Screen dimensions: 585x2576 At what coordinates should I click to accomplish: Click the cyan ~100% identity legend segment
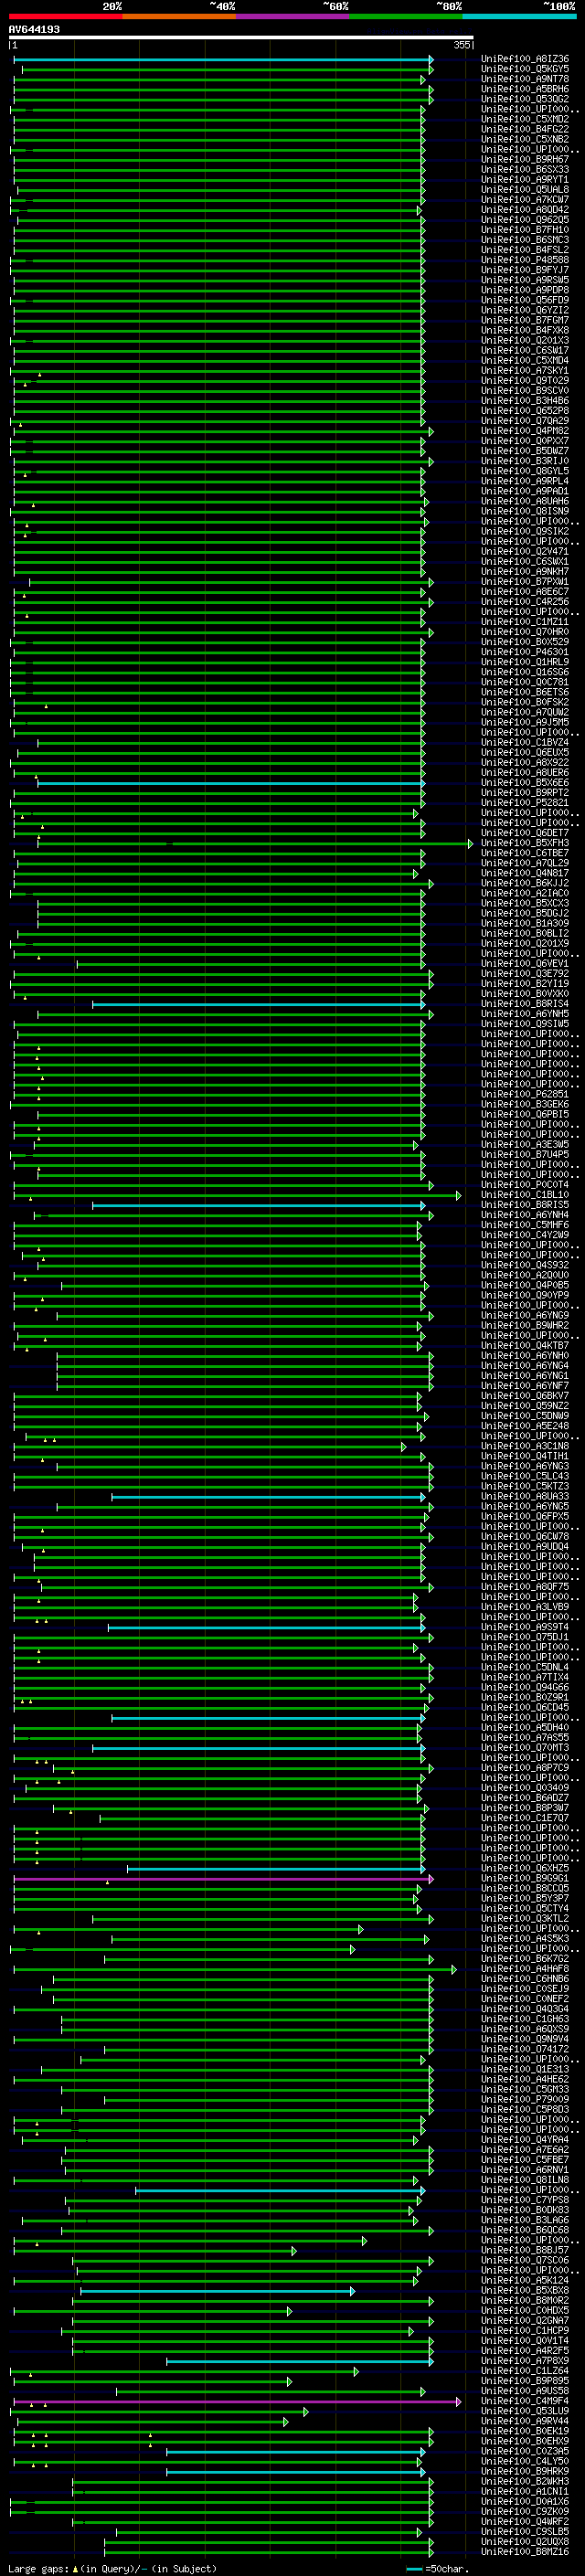click(x=519, y=16)
